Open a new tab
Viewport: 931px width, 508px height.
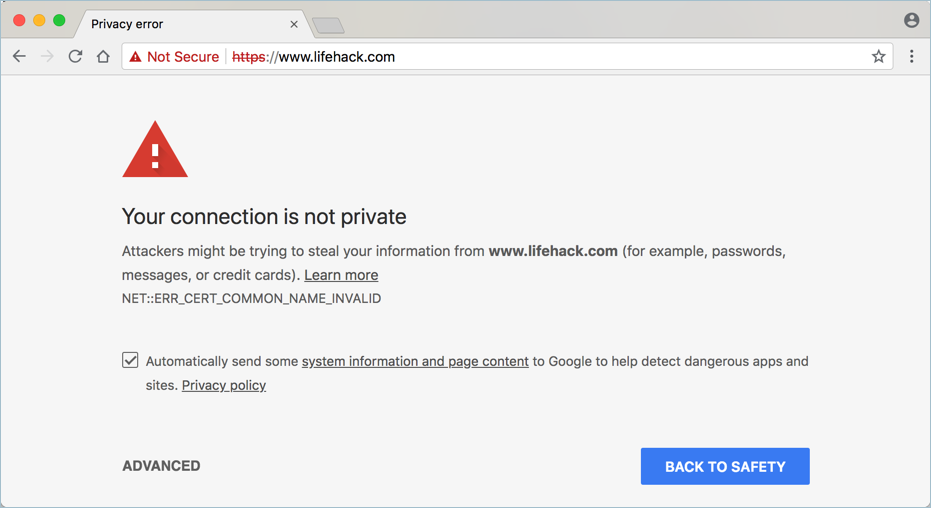tap(328, 25)
